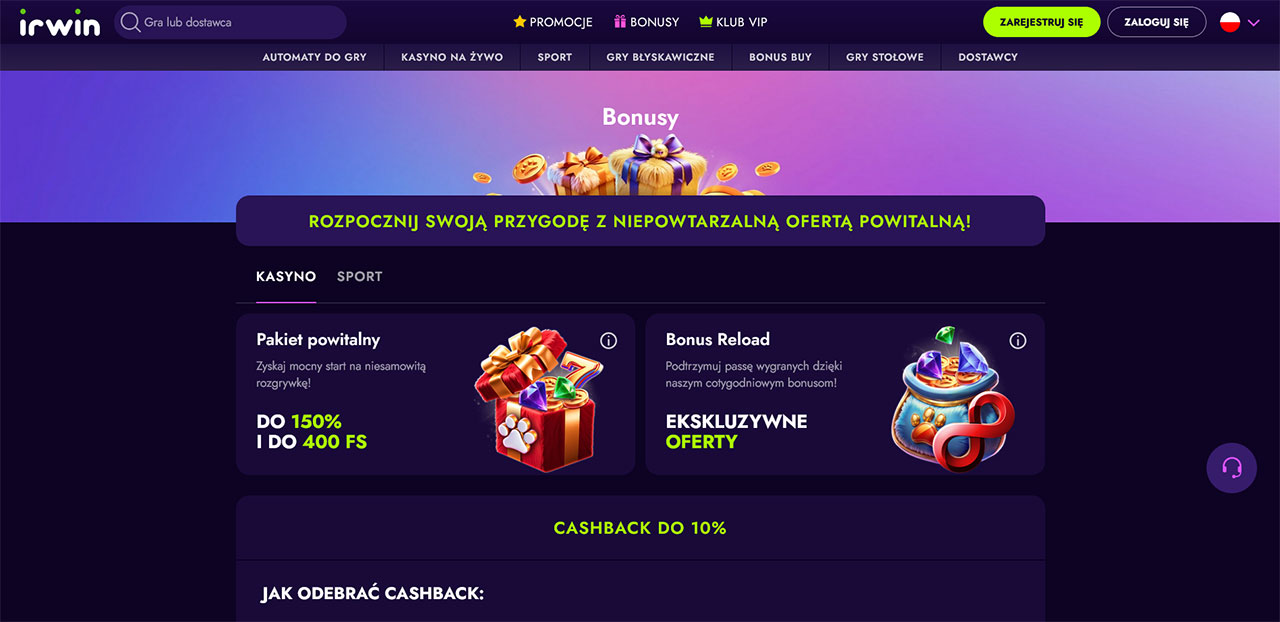This screenshot has width=1280, height=622.
Task: Expand the language selector arrow
Action: click(x=1254, y=22)
